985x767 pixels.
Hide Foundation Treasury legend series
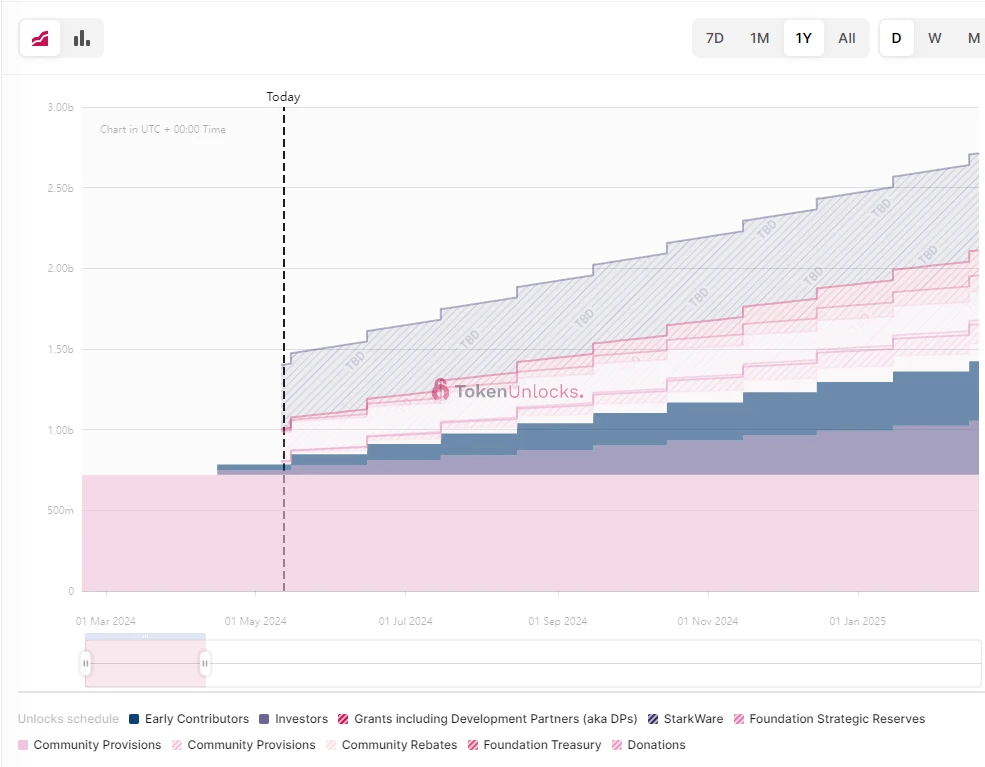point(542,745)
